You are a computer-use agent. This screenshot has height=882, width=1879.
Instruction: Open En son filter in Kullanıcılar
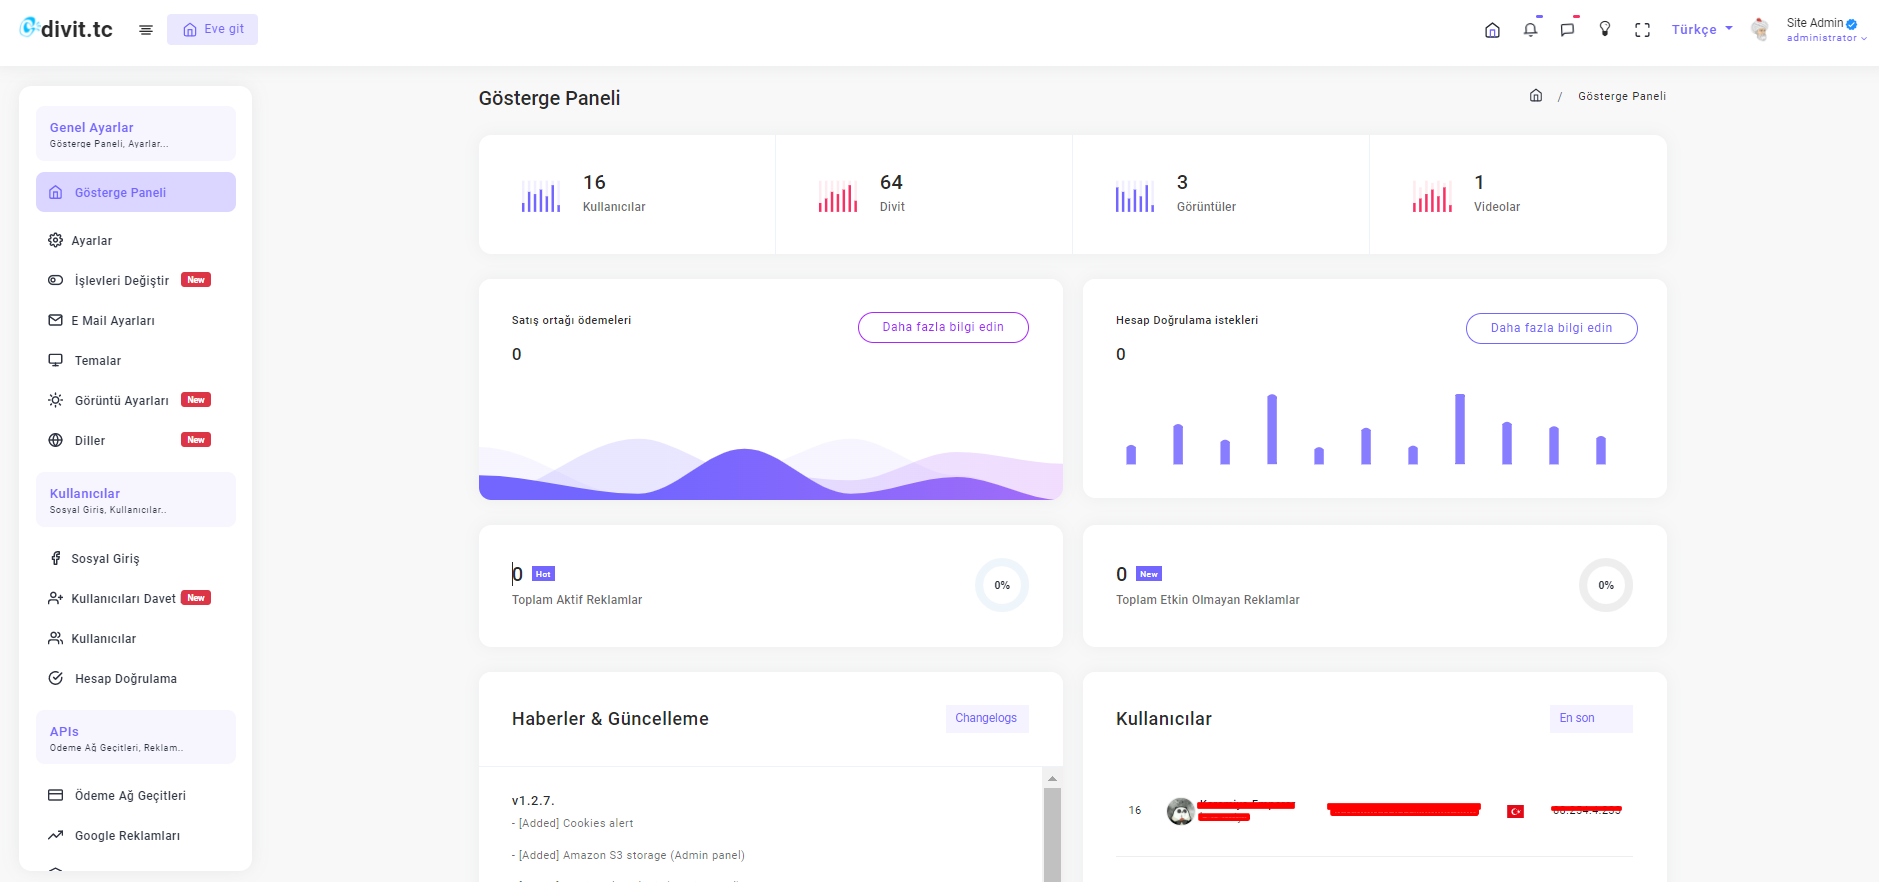pyautogui.click(x=1591, y=718)
